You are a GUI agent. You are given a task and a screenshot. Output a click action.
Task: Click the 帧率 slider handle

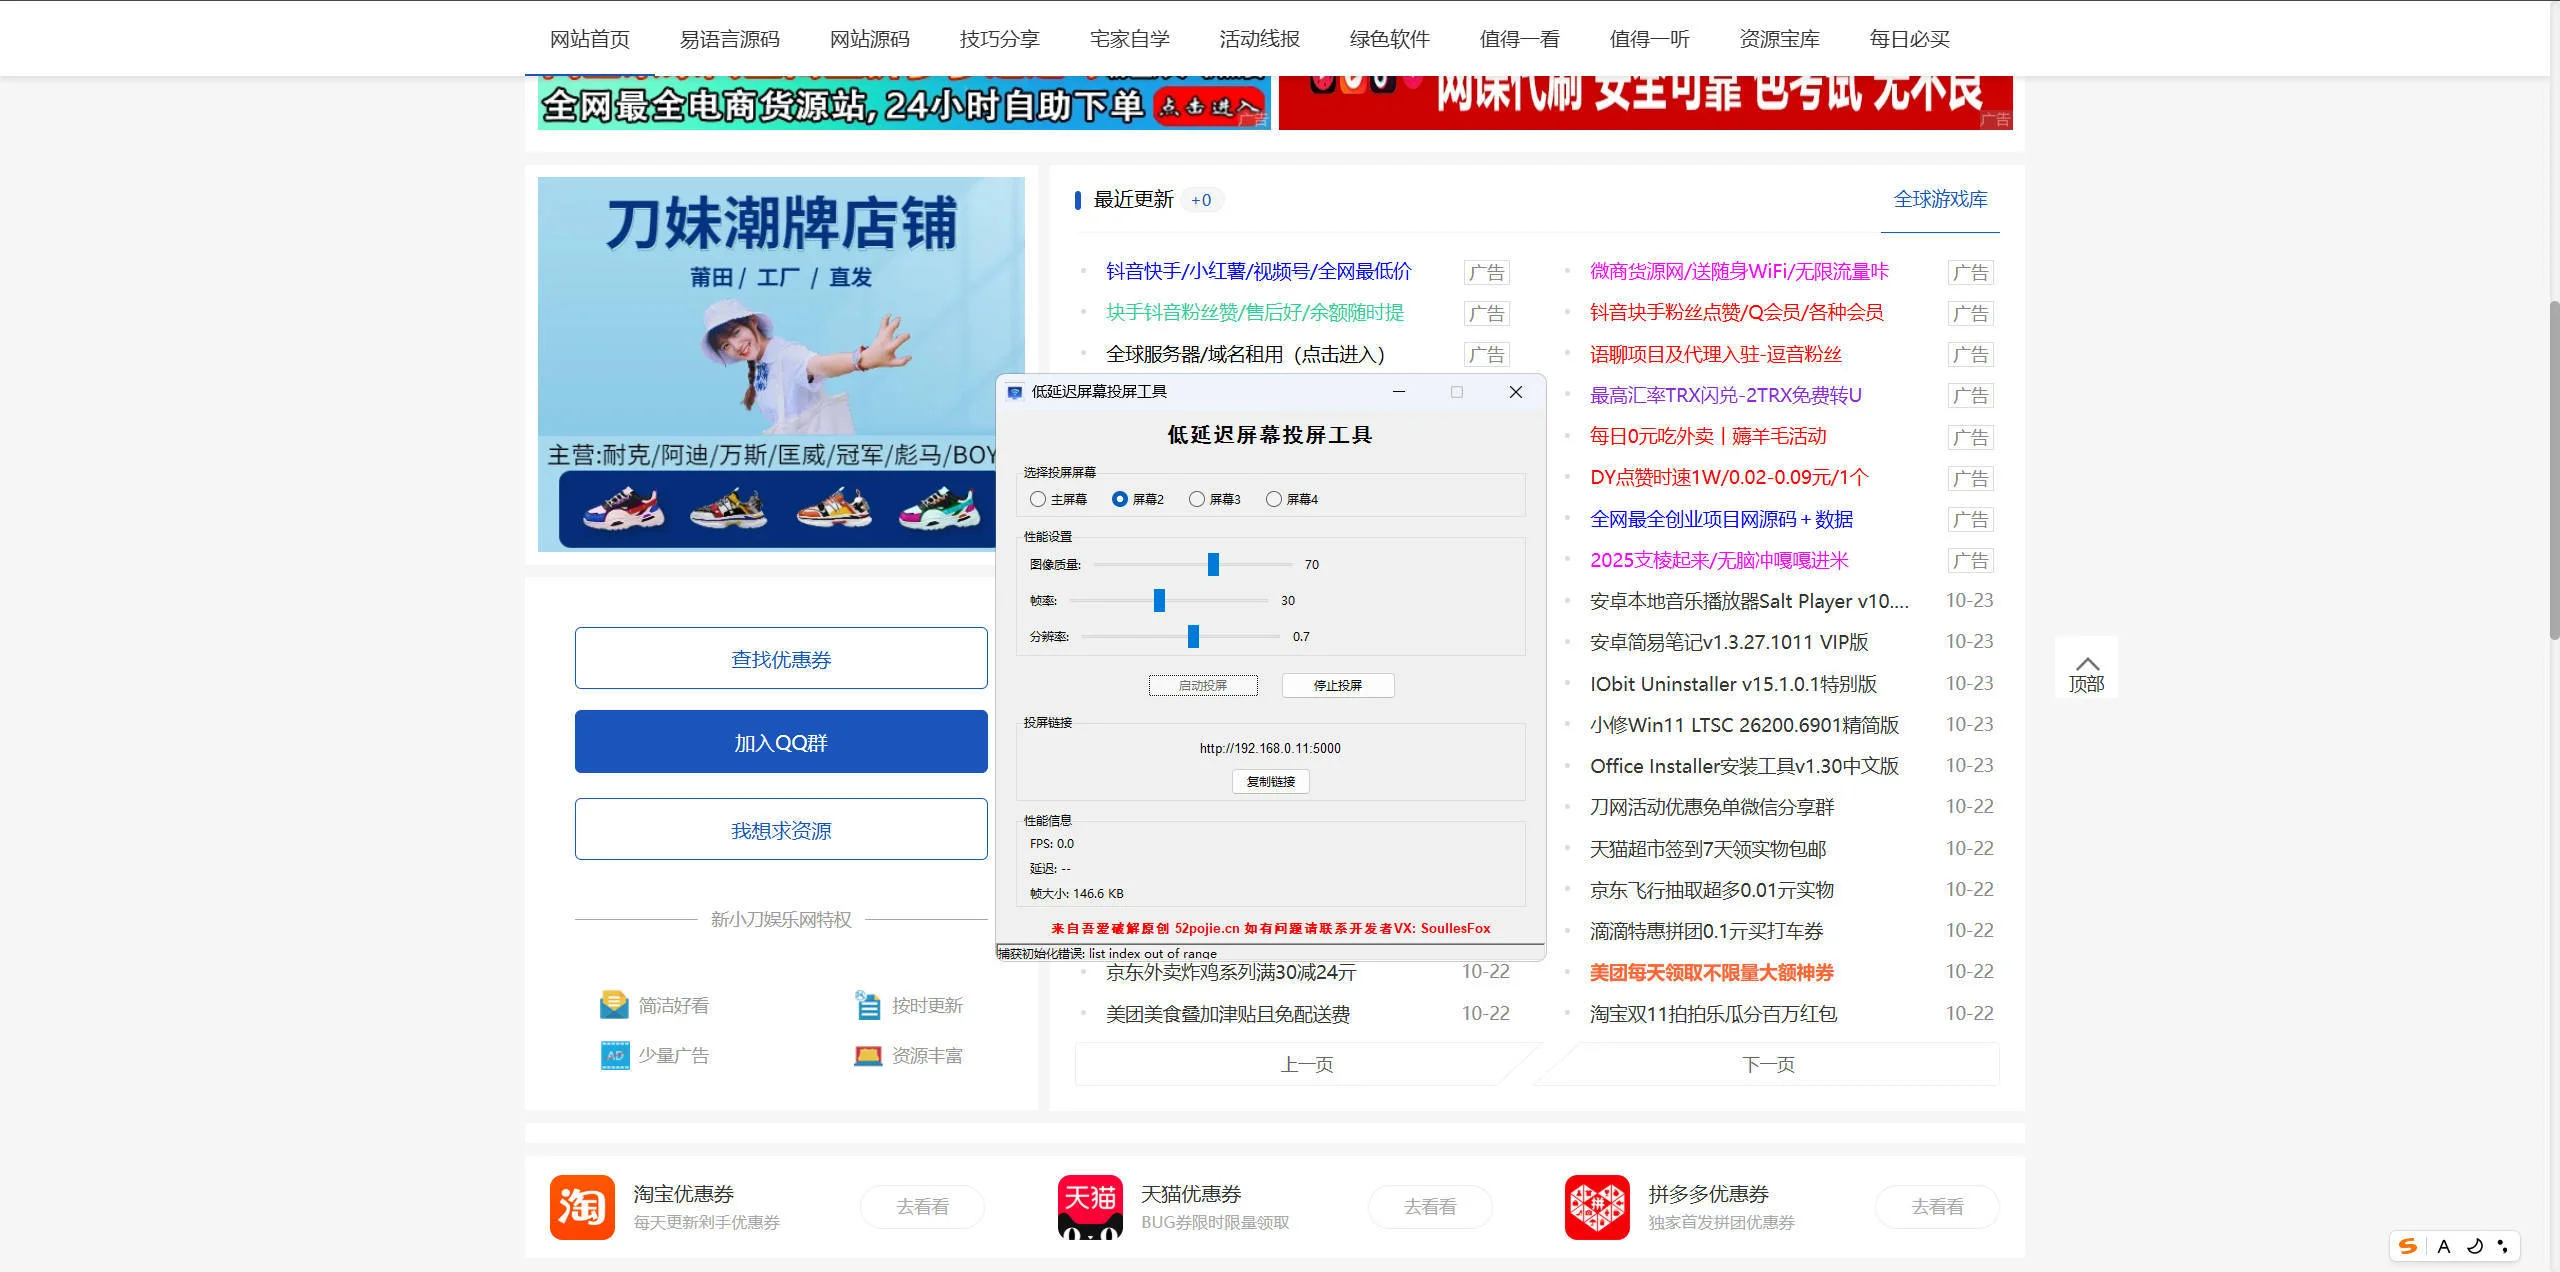1159,600
